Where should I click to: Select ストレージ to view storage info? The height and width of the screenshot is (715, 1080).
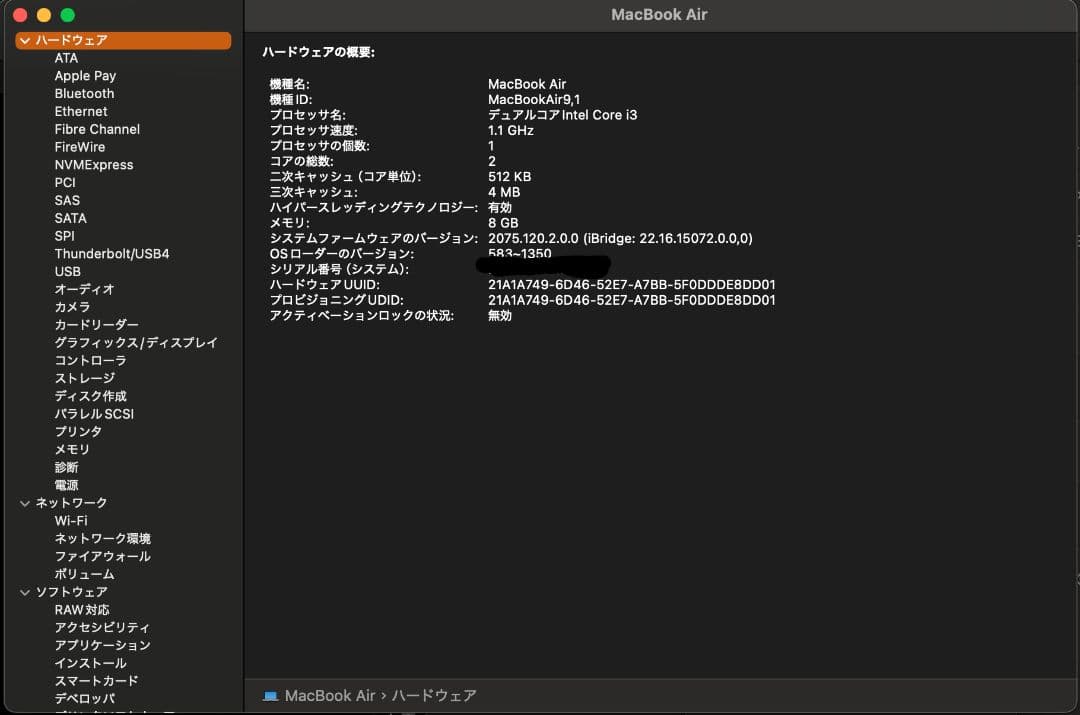[80, 378]
